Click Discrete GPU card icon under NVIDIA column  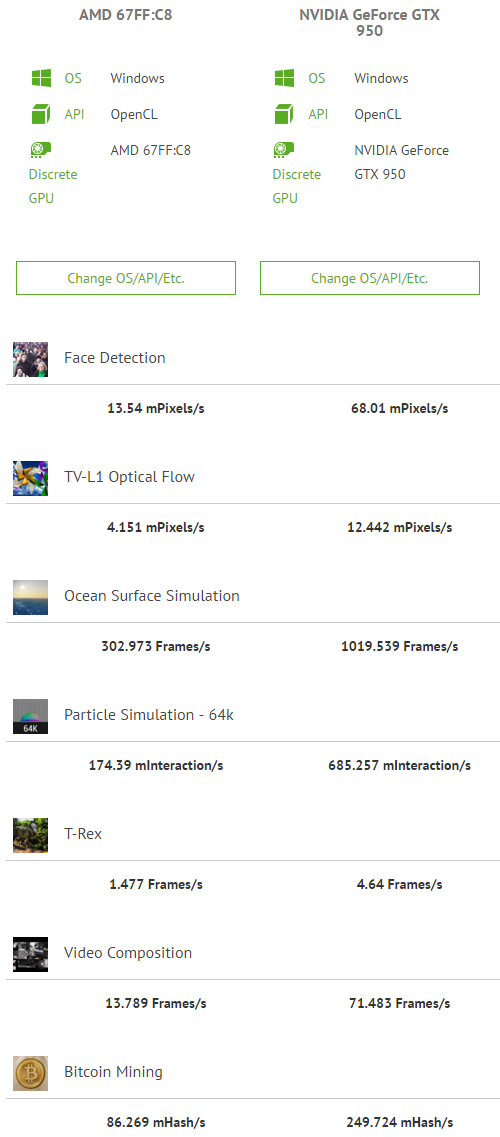click(284, 150)
